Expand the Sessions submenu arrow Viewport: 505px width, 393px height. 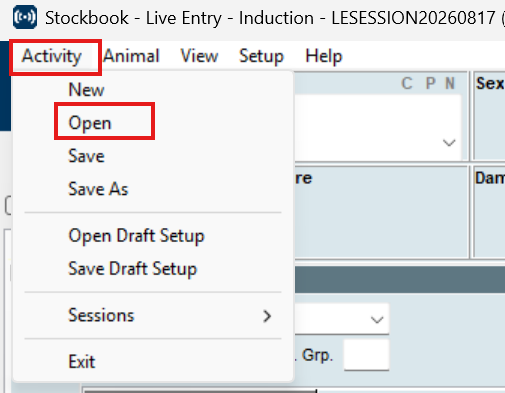pos(267,316)
